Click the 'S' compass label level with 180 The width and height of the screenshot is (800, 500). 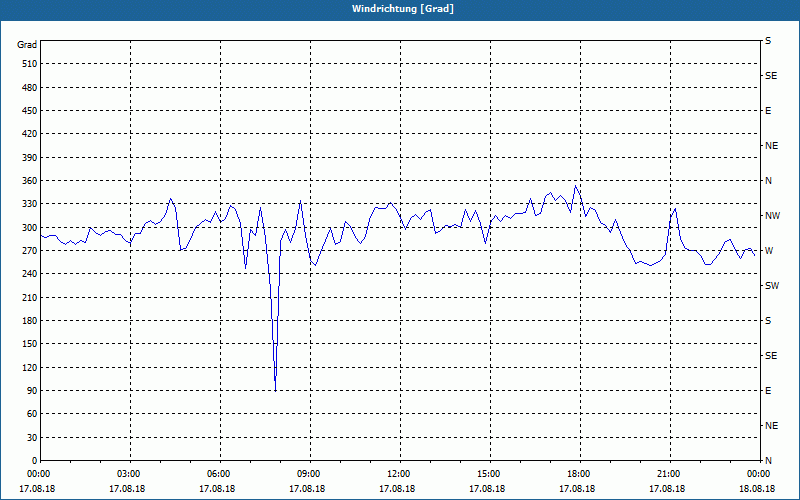click(768, 321)
